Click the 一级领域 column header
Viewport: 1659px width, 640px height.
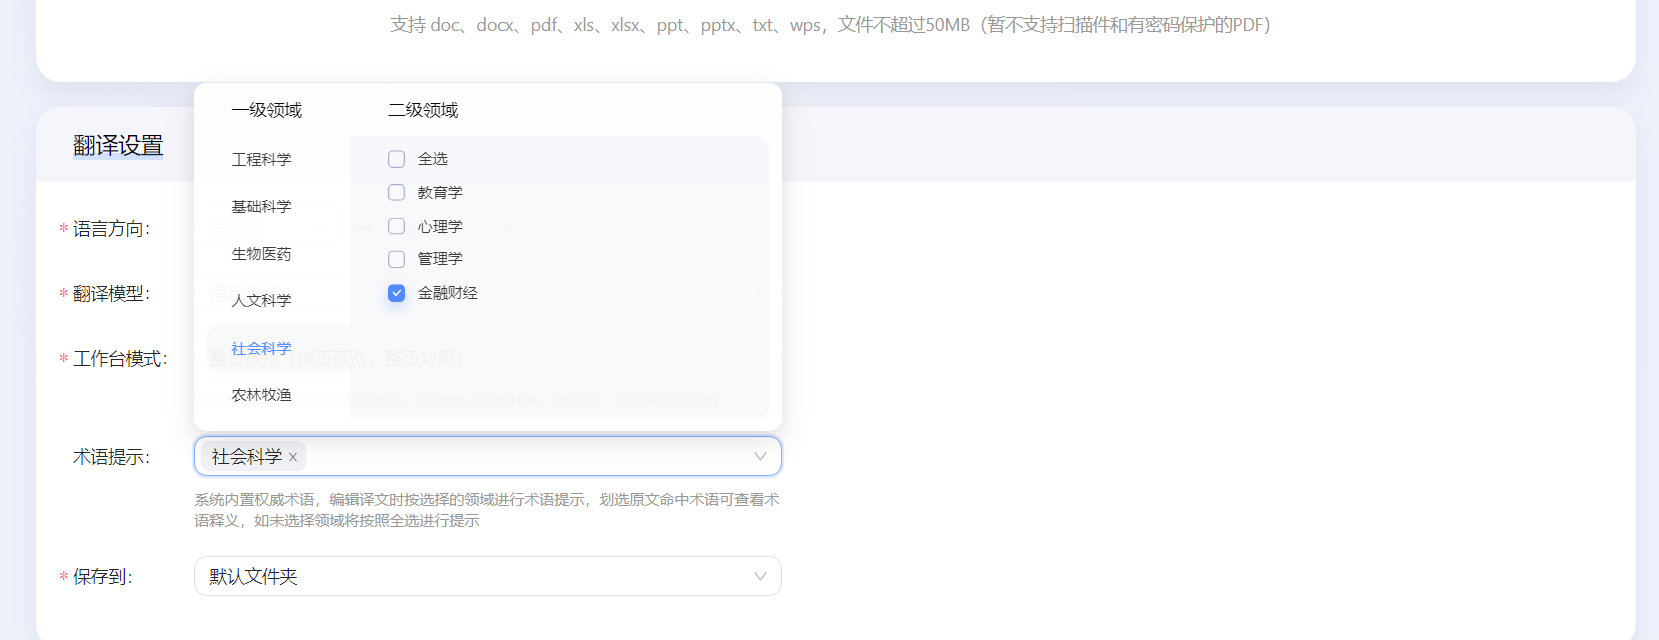(266, 110)
